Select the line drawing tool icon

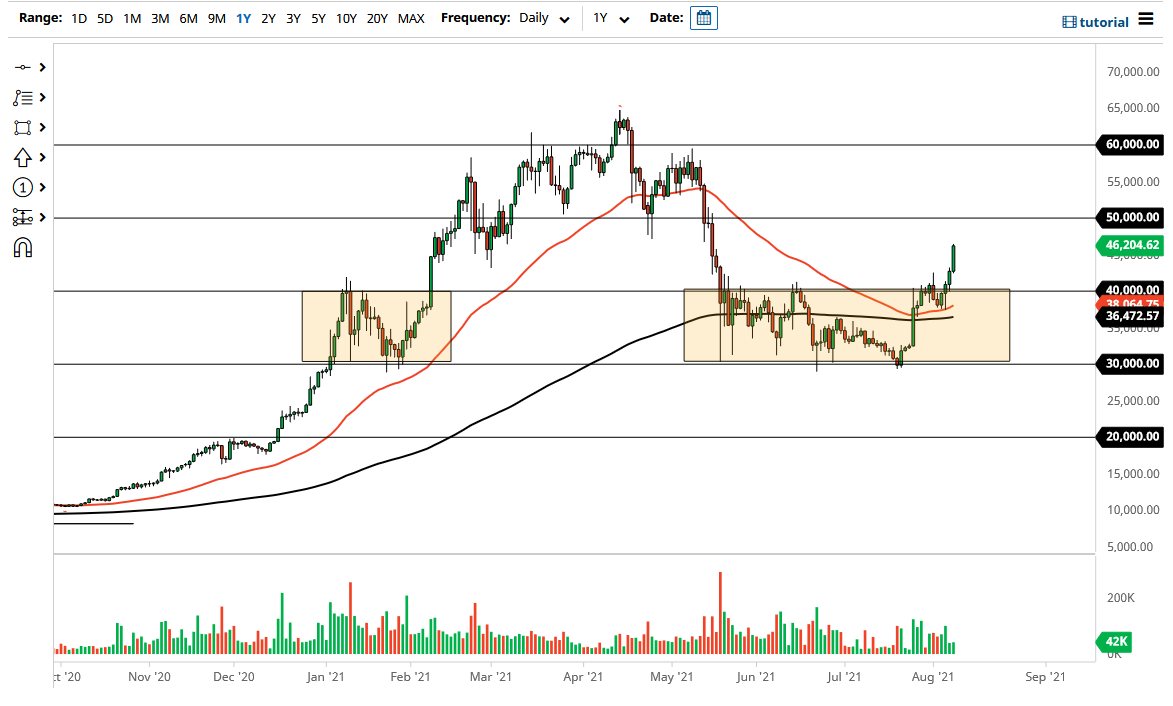click(22, 67)
